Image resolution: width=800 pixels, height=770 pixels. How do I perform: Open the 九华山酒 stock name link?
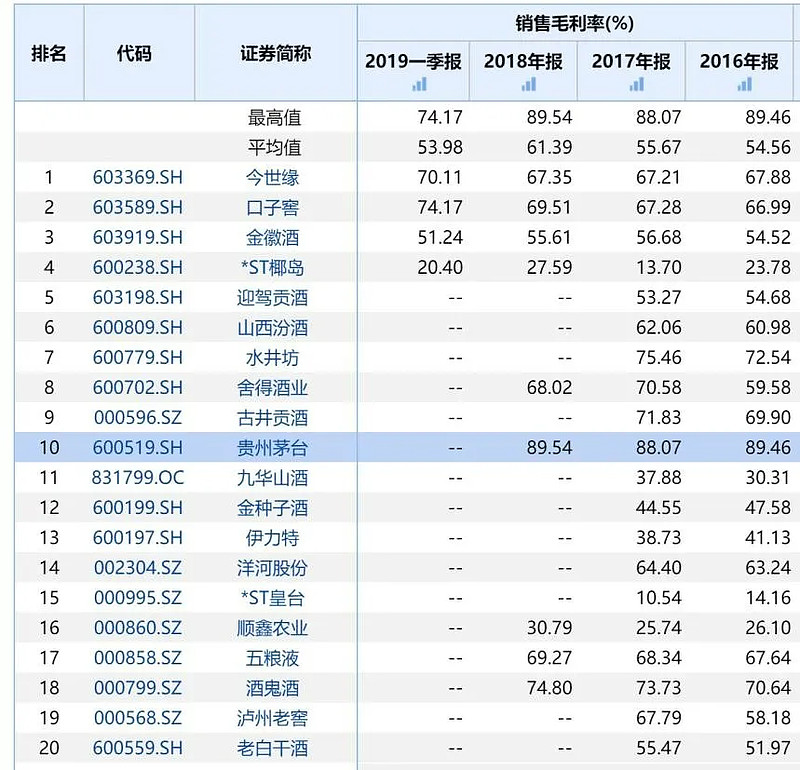(x=272, y=478)
